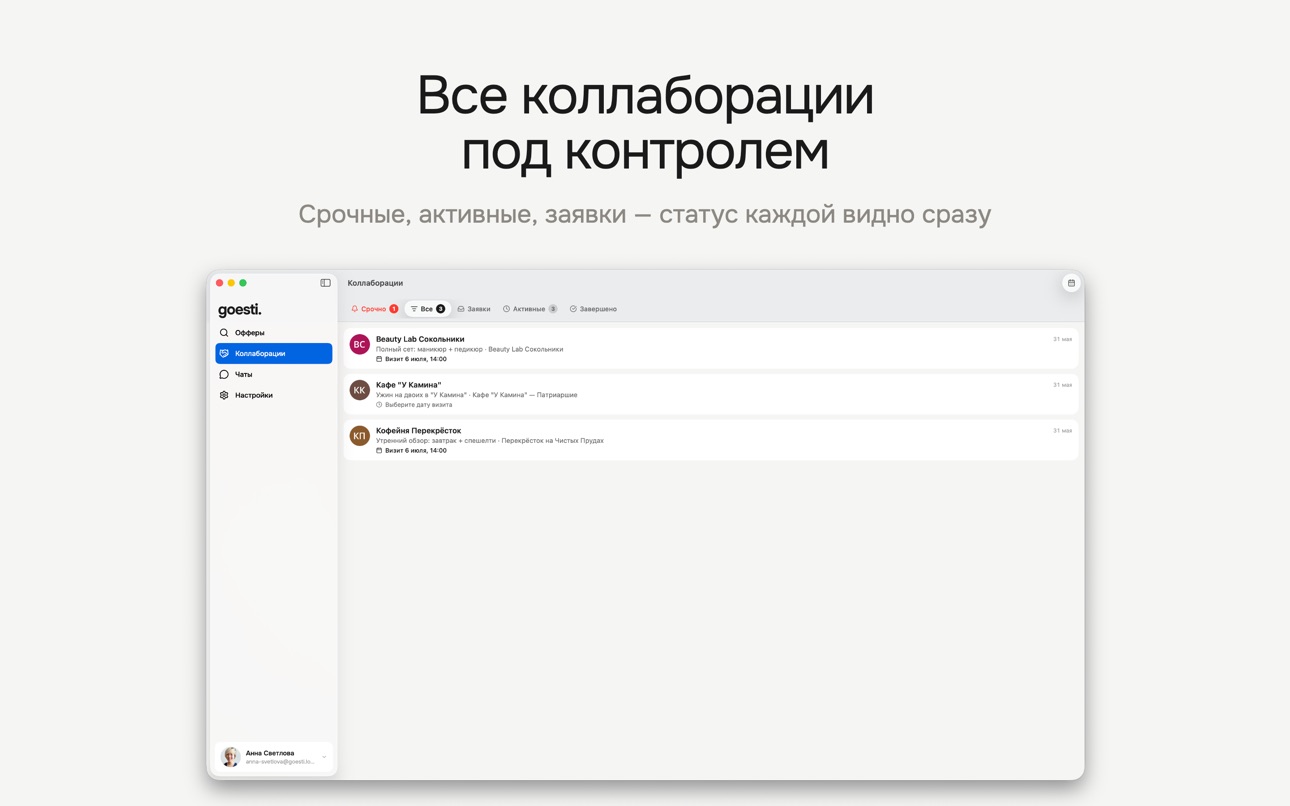Open the calendar icon button
The image size is (1290, 806).
pos(1071,283)
